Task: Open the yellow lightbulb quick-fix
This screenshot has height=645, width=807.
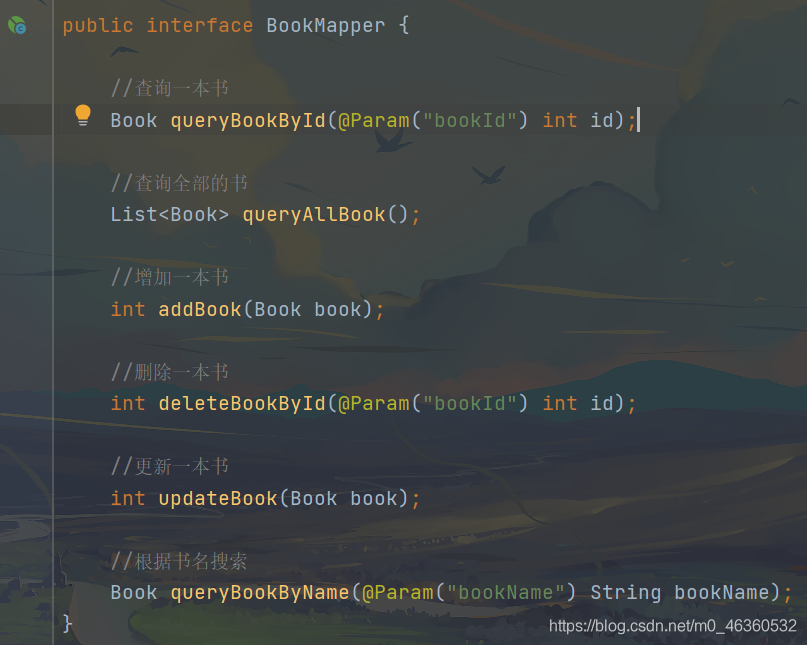Action: pos(83,115)
